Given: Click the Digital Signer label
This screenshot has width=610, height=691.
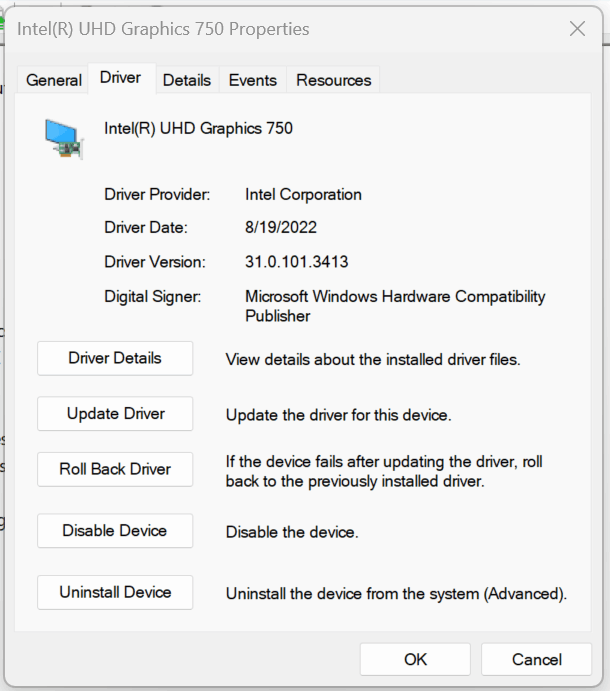Looking at the screenshot, I should coord(152,296).
